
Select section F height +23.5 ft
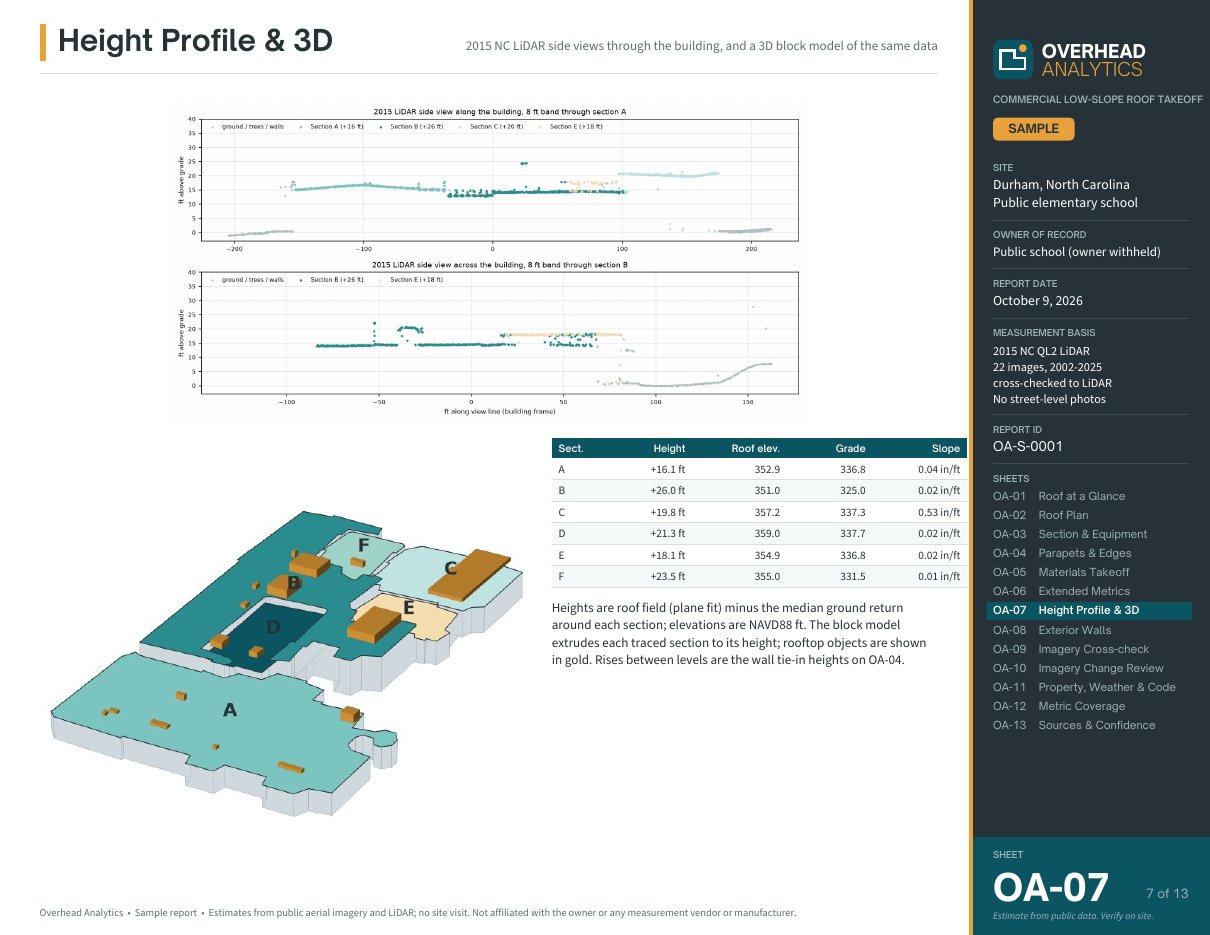(667, 576)
